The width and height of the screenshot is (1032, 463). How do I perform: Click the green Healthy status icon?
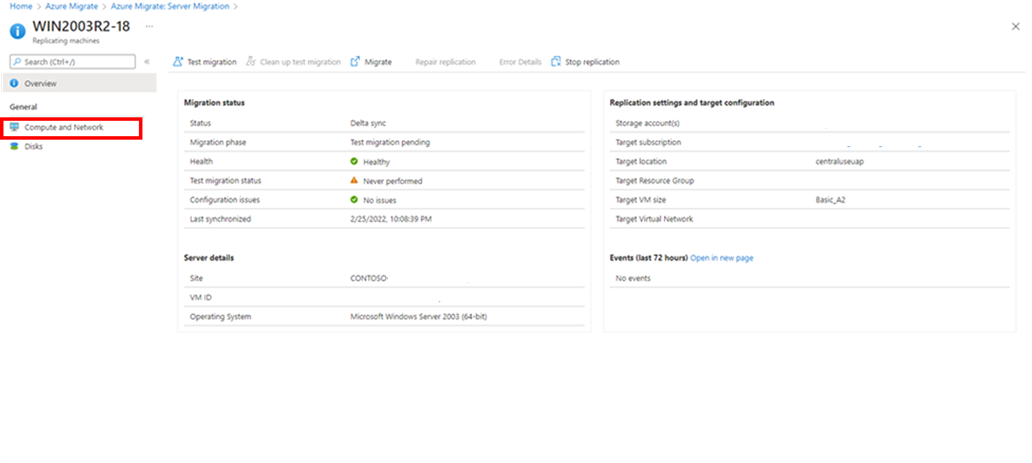tap(354, 161)
